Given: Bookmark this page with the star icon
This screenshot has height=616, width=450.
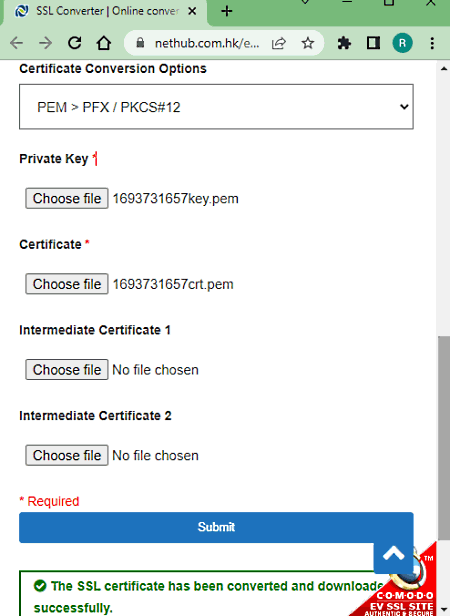Looking at the screenshot, I should coord(308,43).
